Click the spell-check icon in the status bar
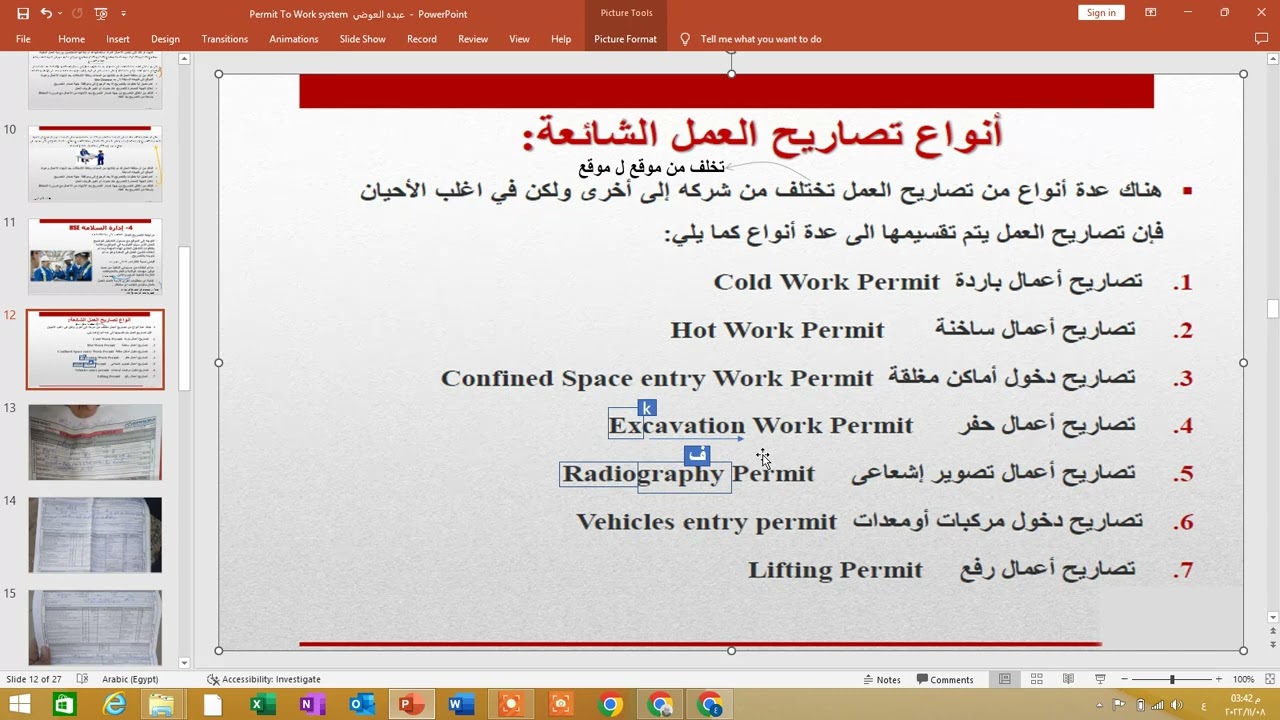The image size is (1280, 720). (x=82, y=679)
